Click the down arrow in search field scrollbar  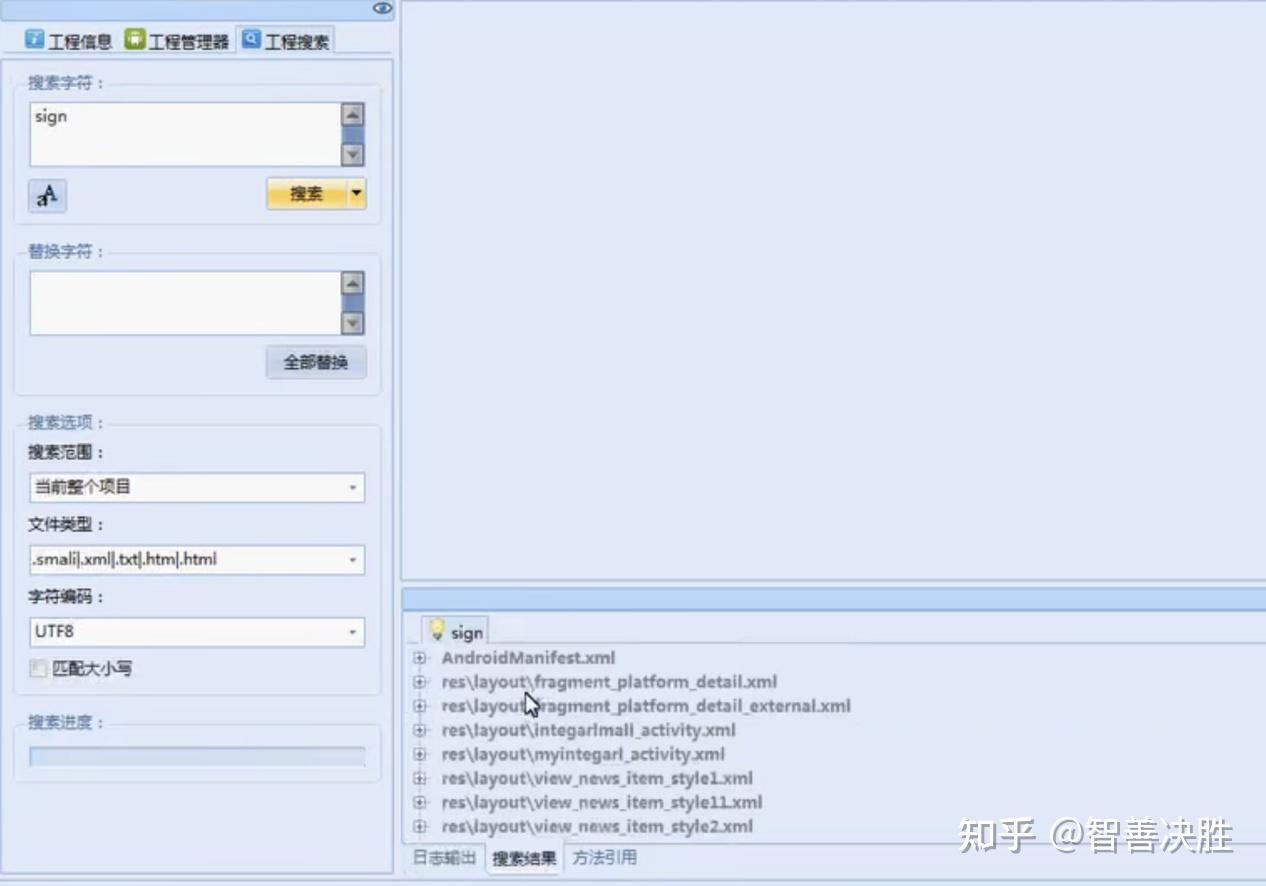point(353,155)
